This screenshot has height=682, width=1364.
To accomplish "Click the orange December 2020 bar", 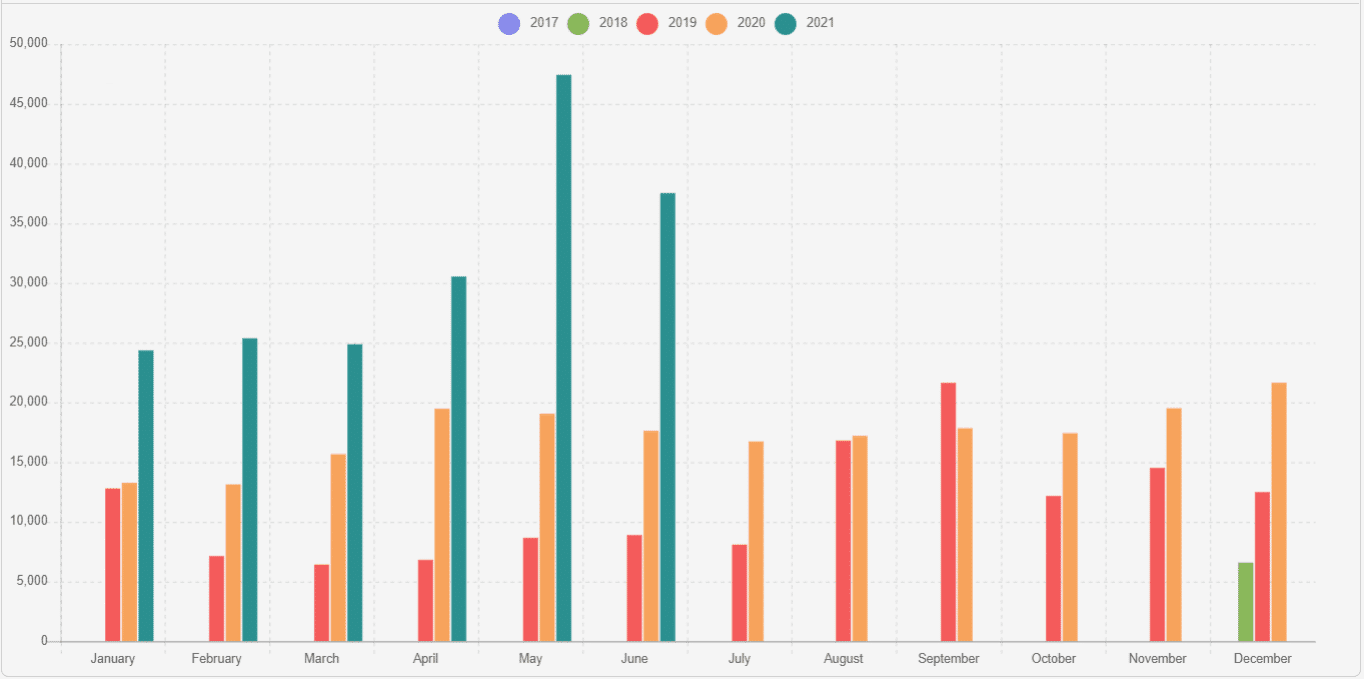I will (x=1279, y=512).
